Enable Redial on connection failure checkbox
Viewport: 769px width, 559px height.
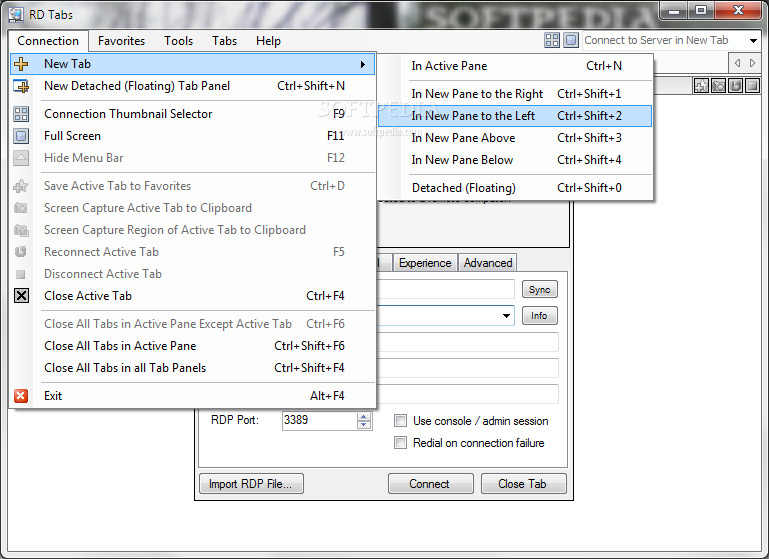coord(401,443)
